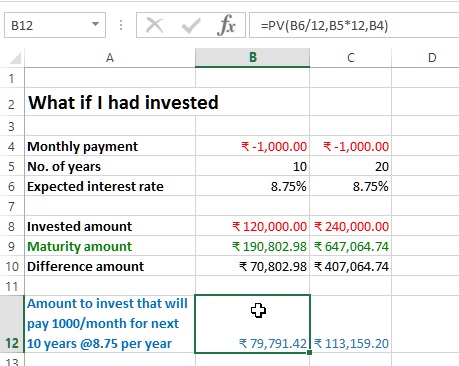The image size is (459, 366).
Task: Select the blue 'Amount to invest' label cell
Action: tap(110, 324)
